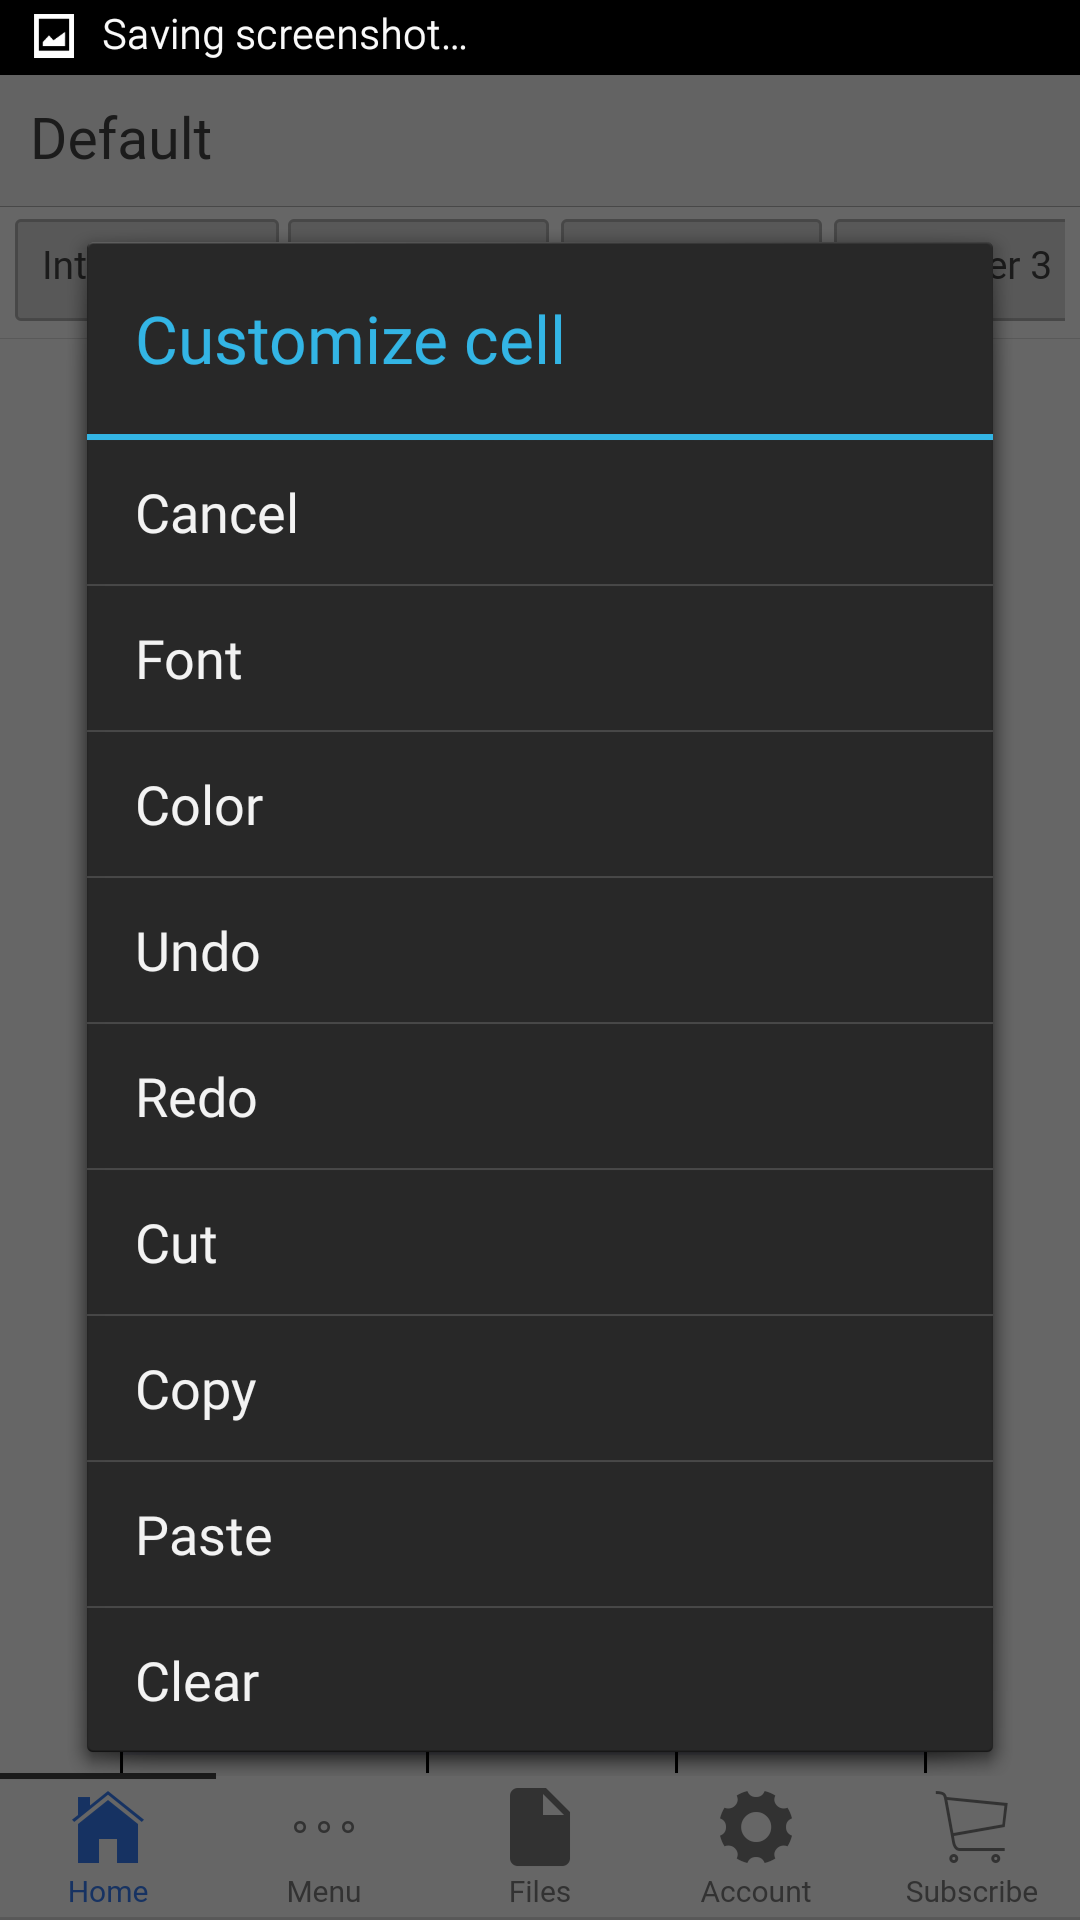Click the Home tab label

(108, 1892)
